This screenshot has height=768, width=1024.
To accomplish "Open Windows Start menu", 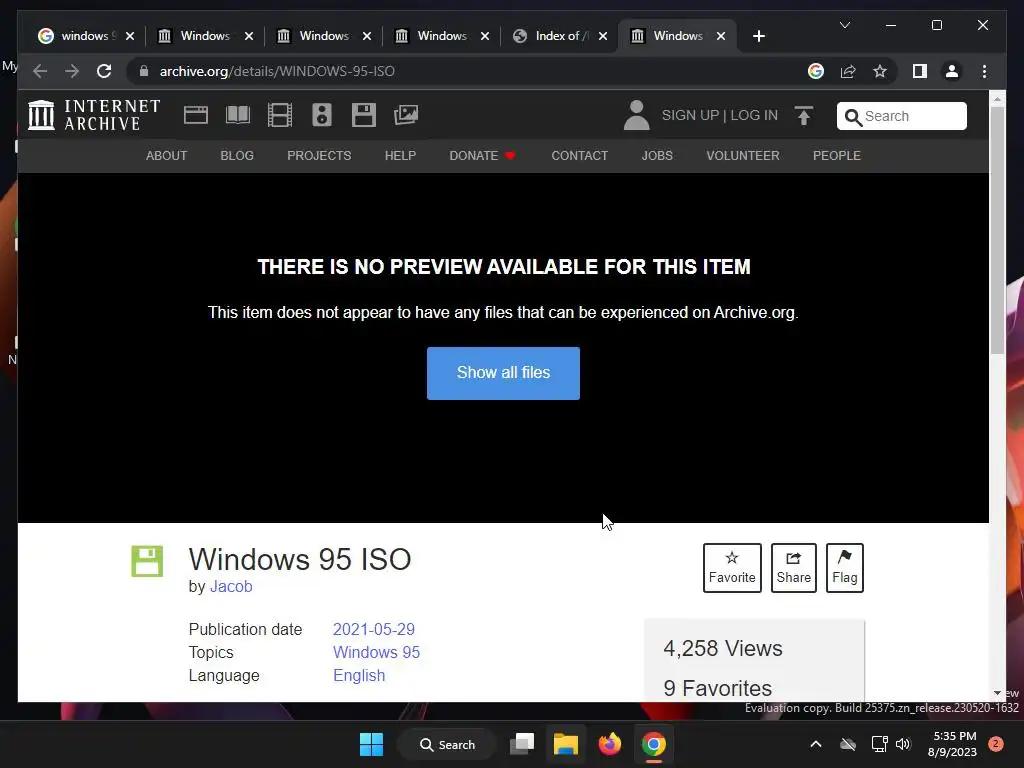I will tap(372, 744).
